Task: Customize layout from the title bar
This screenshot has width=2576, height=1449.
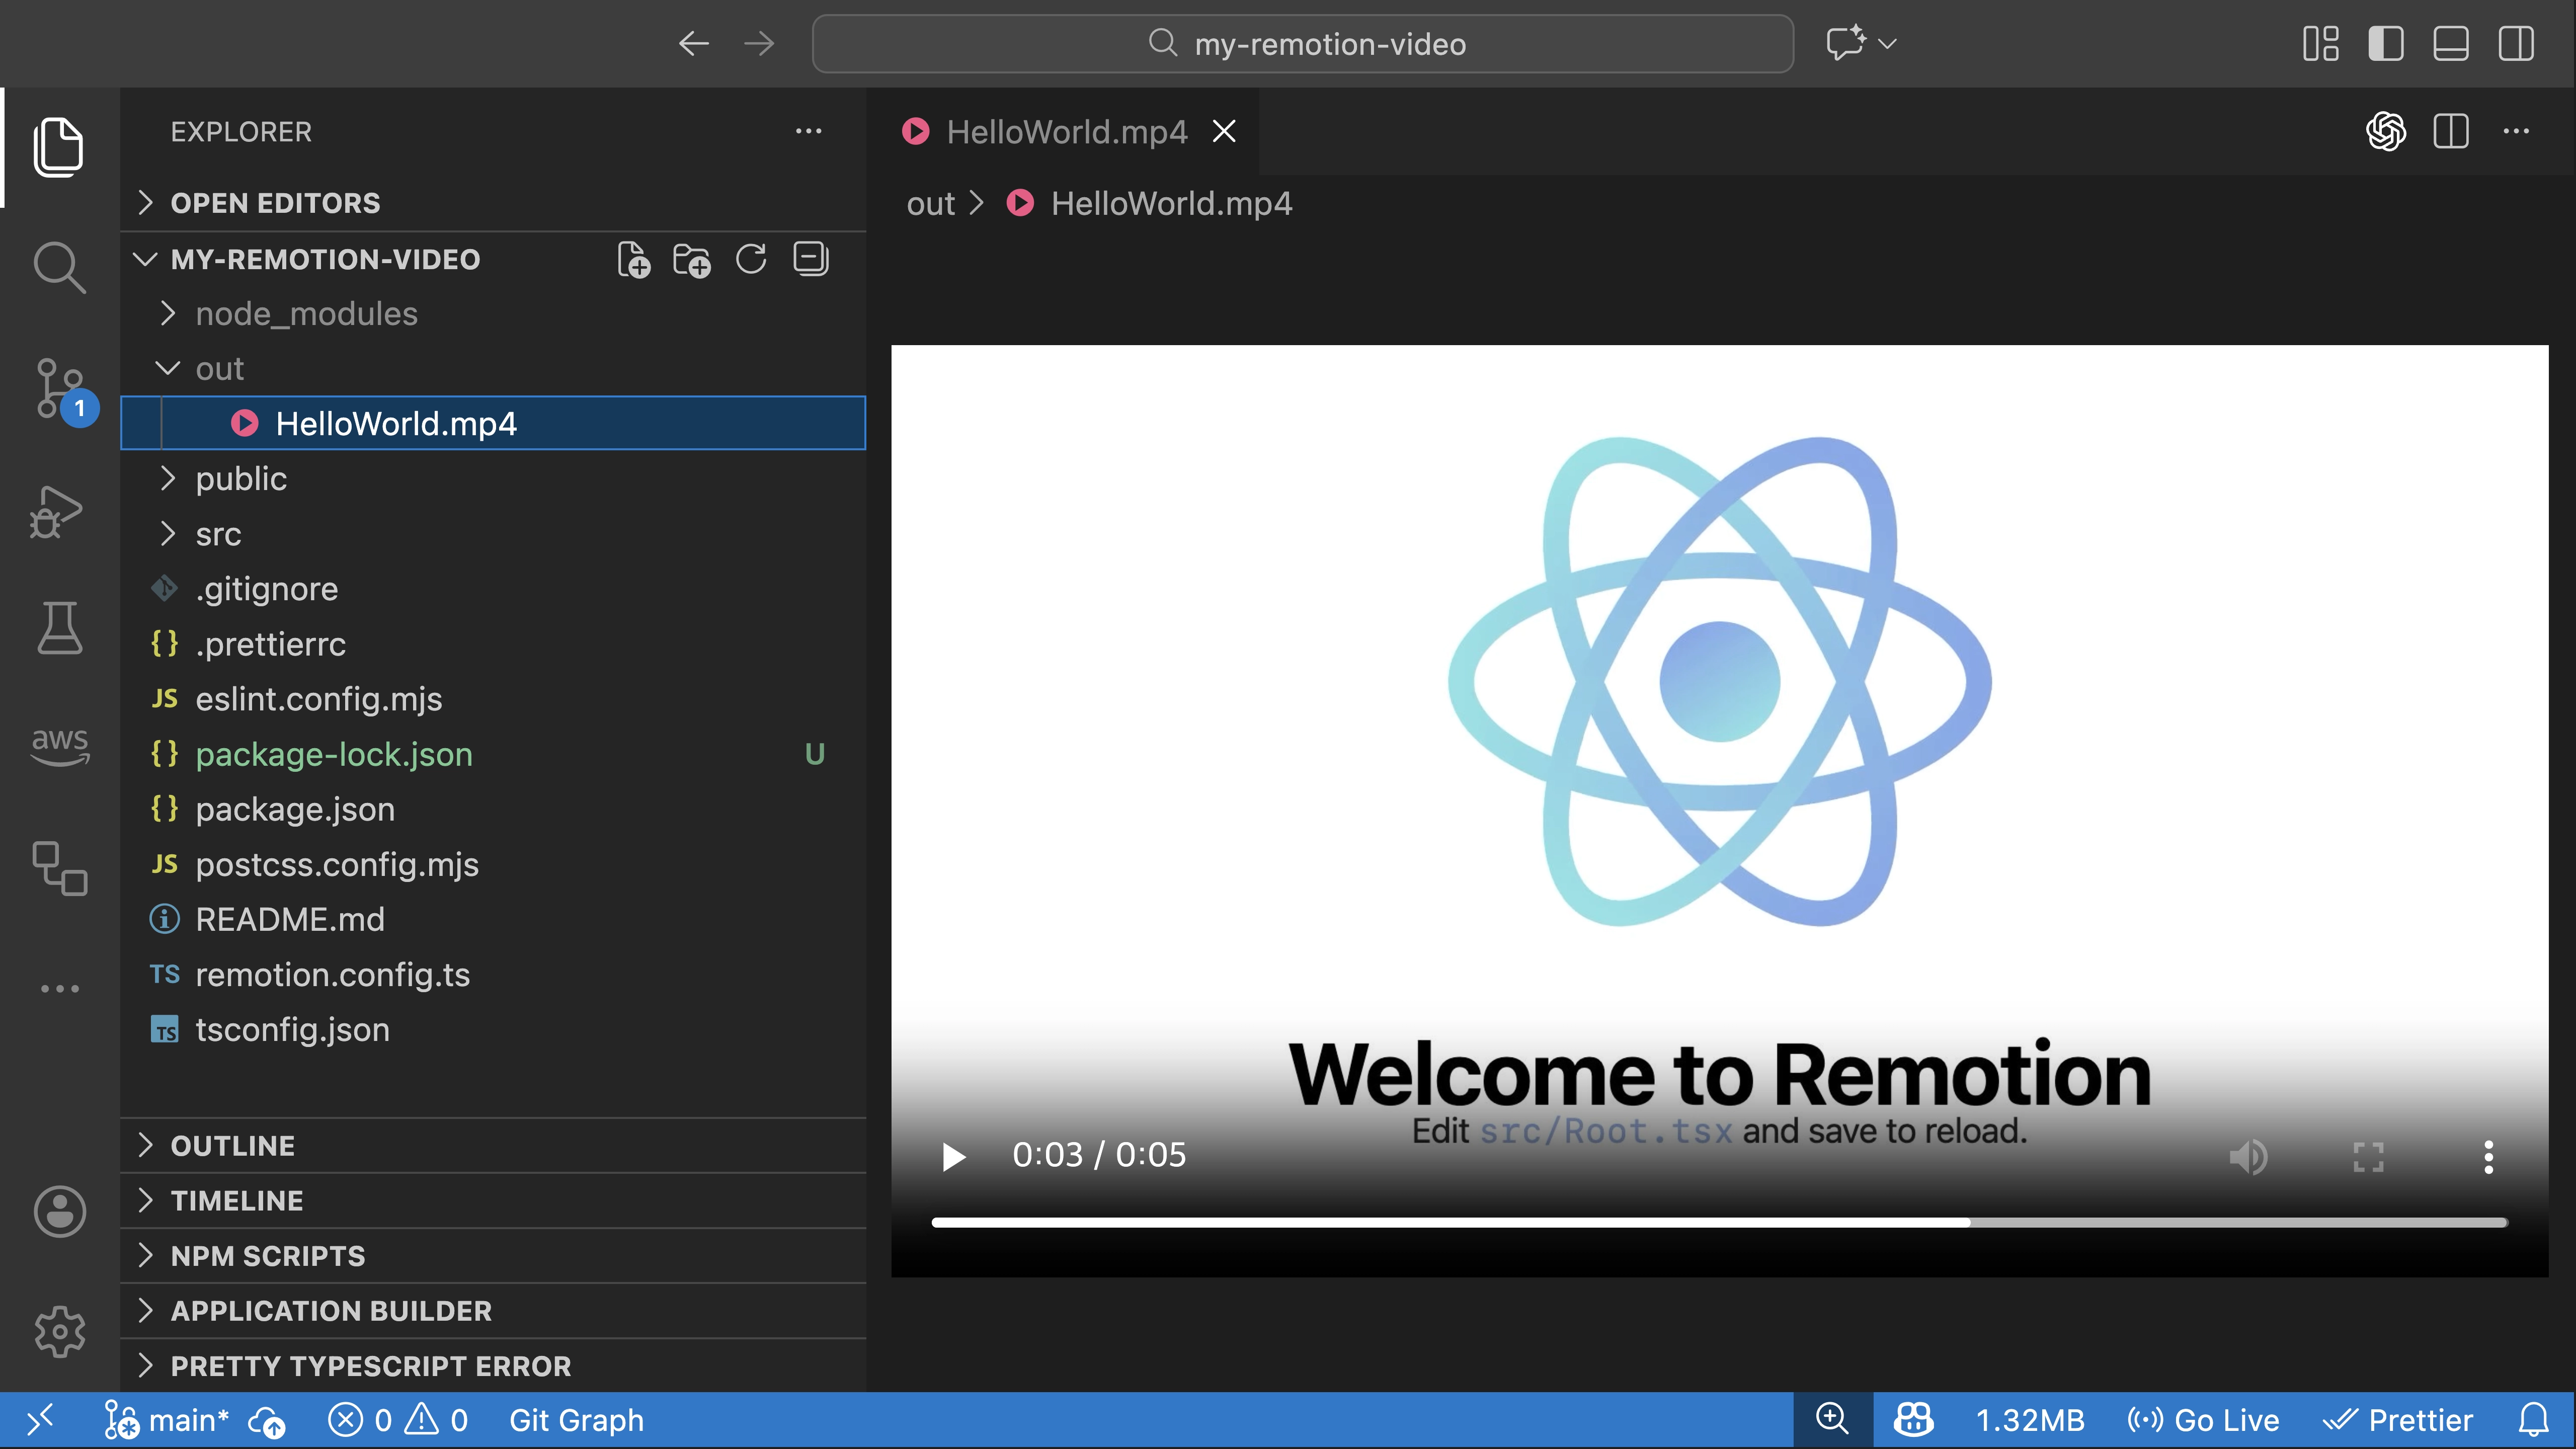Action: coord(2320,43)
